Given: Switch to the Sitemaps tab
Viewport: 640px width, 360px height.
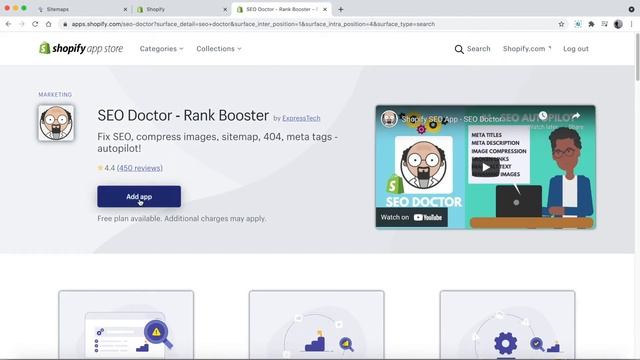Looking at the screenshot, I should pyautogui.click(x=82, y=9).
